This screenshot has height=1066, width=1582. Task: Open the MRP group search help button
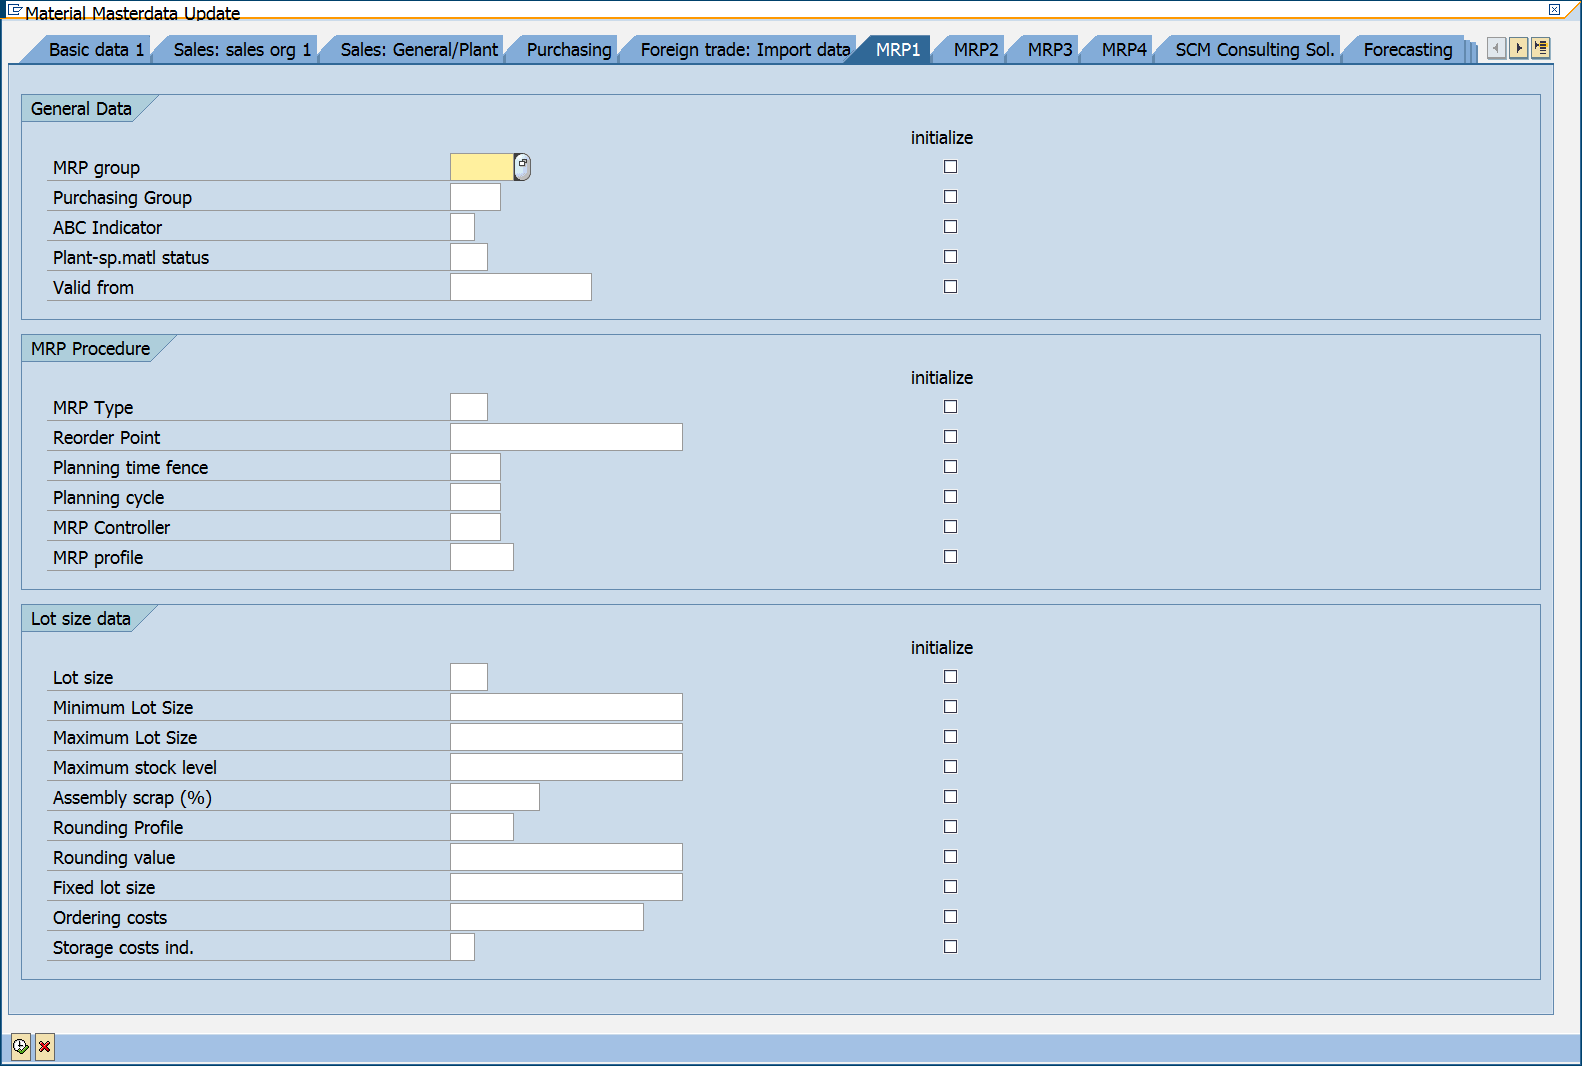point(522,167)
